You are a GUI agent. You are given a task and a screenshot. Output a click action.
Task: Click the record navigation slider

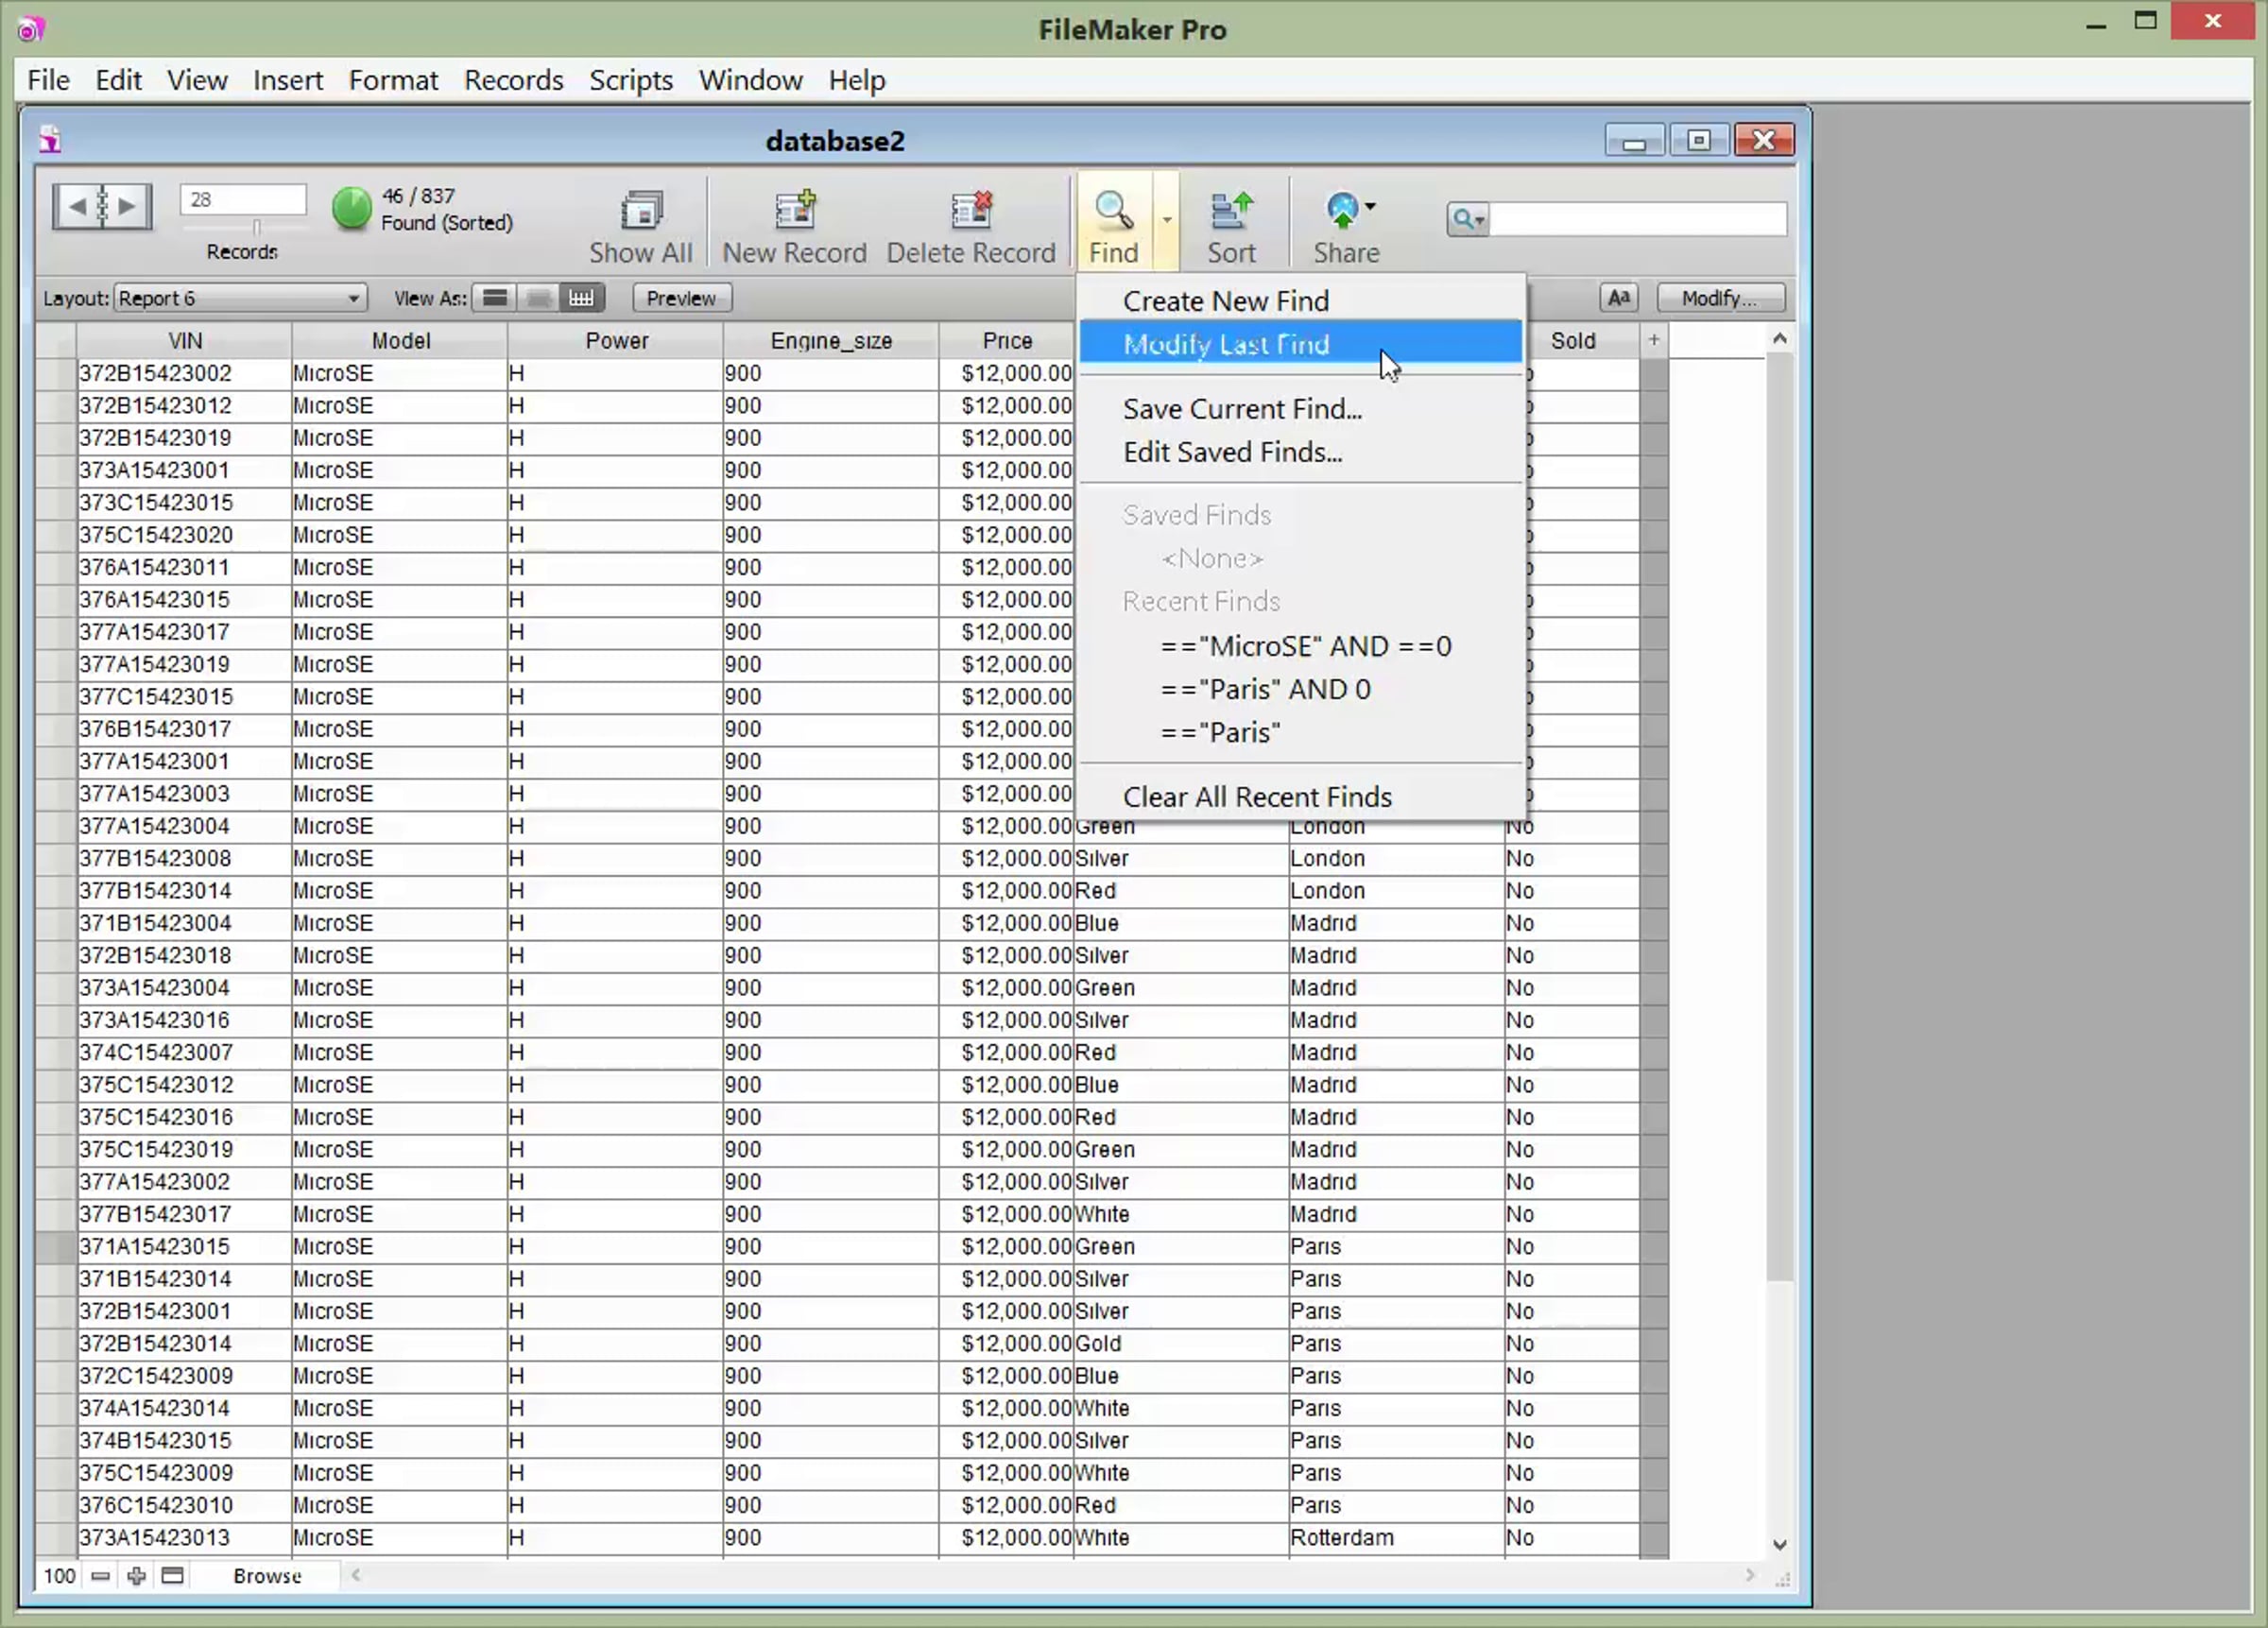(x=256, y=227)
